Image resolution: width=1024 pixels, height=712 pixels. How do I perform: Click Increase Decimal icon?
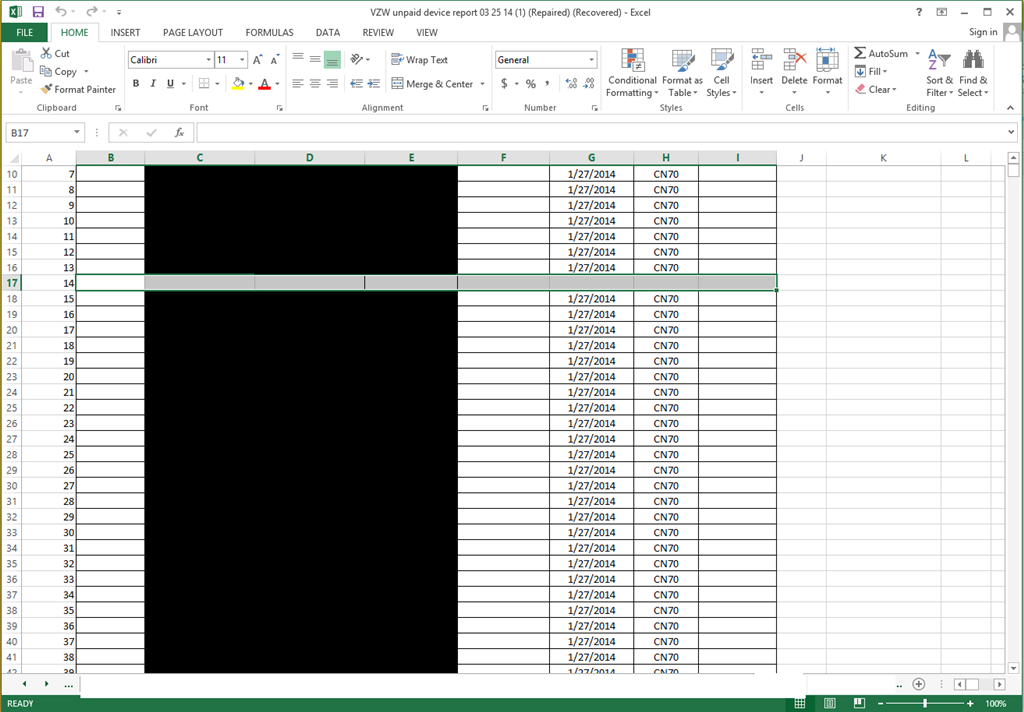571,84
